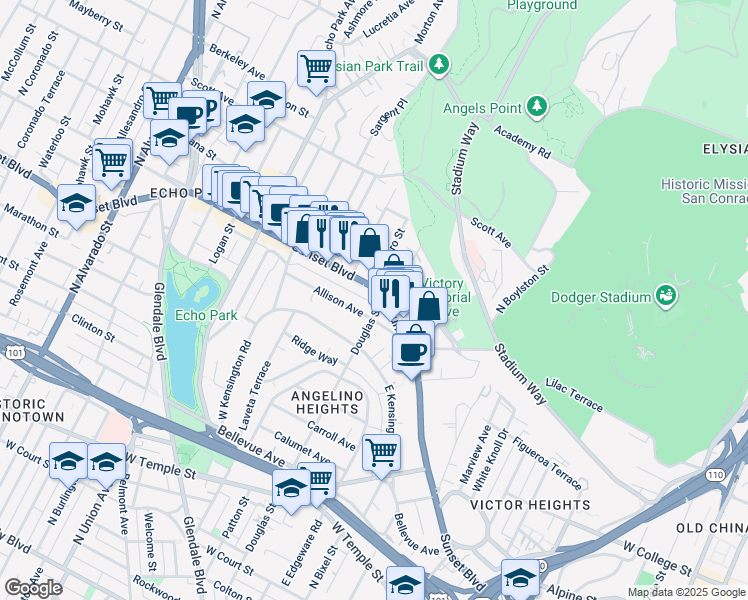Open the coffee cup marker on Sunset Blvd near Stadium Way
The image size is (748, 600).
[x=411, y=353]
